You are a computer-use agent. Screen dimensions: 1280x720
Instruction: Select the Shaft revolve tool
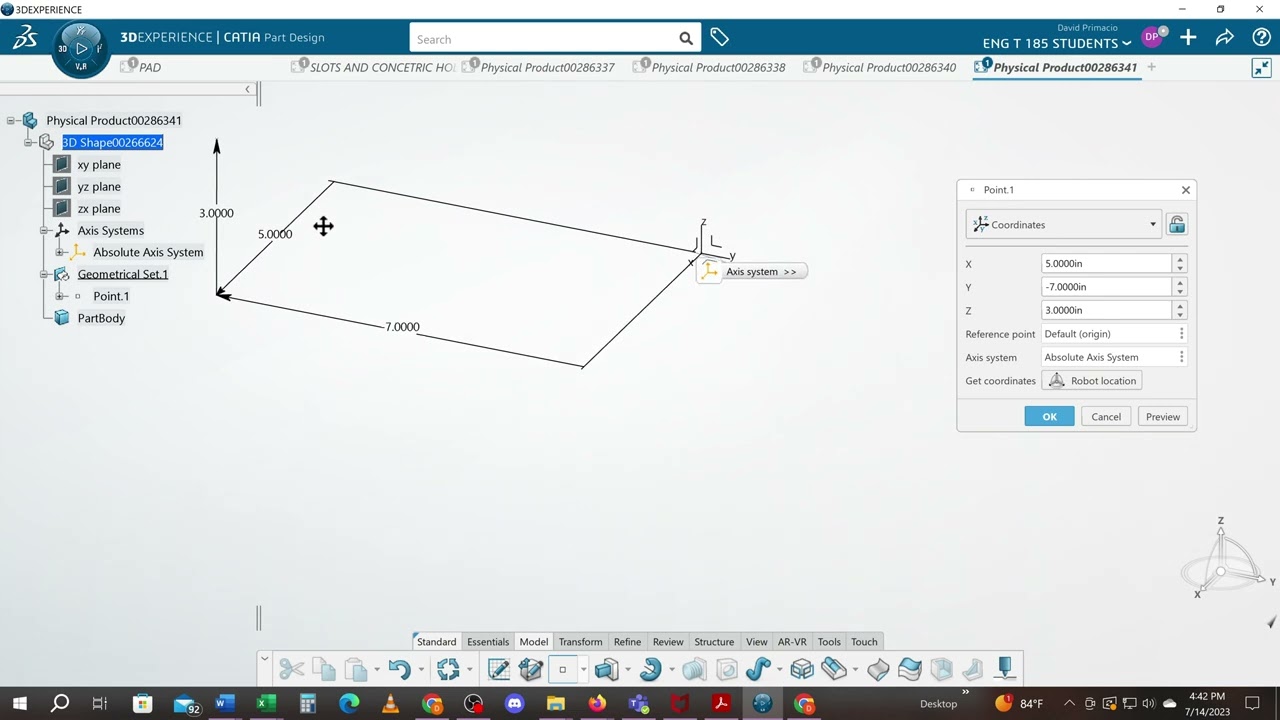651,669
